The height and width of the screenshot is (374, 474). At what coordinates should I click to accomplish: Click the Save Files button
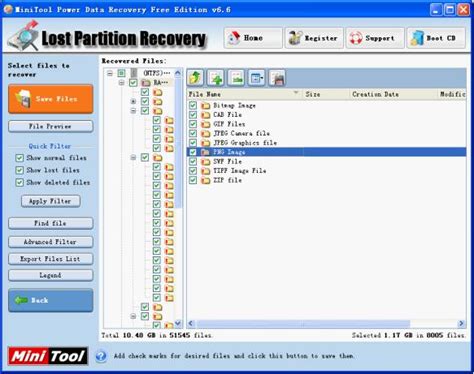coord(51,99)
